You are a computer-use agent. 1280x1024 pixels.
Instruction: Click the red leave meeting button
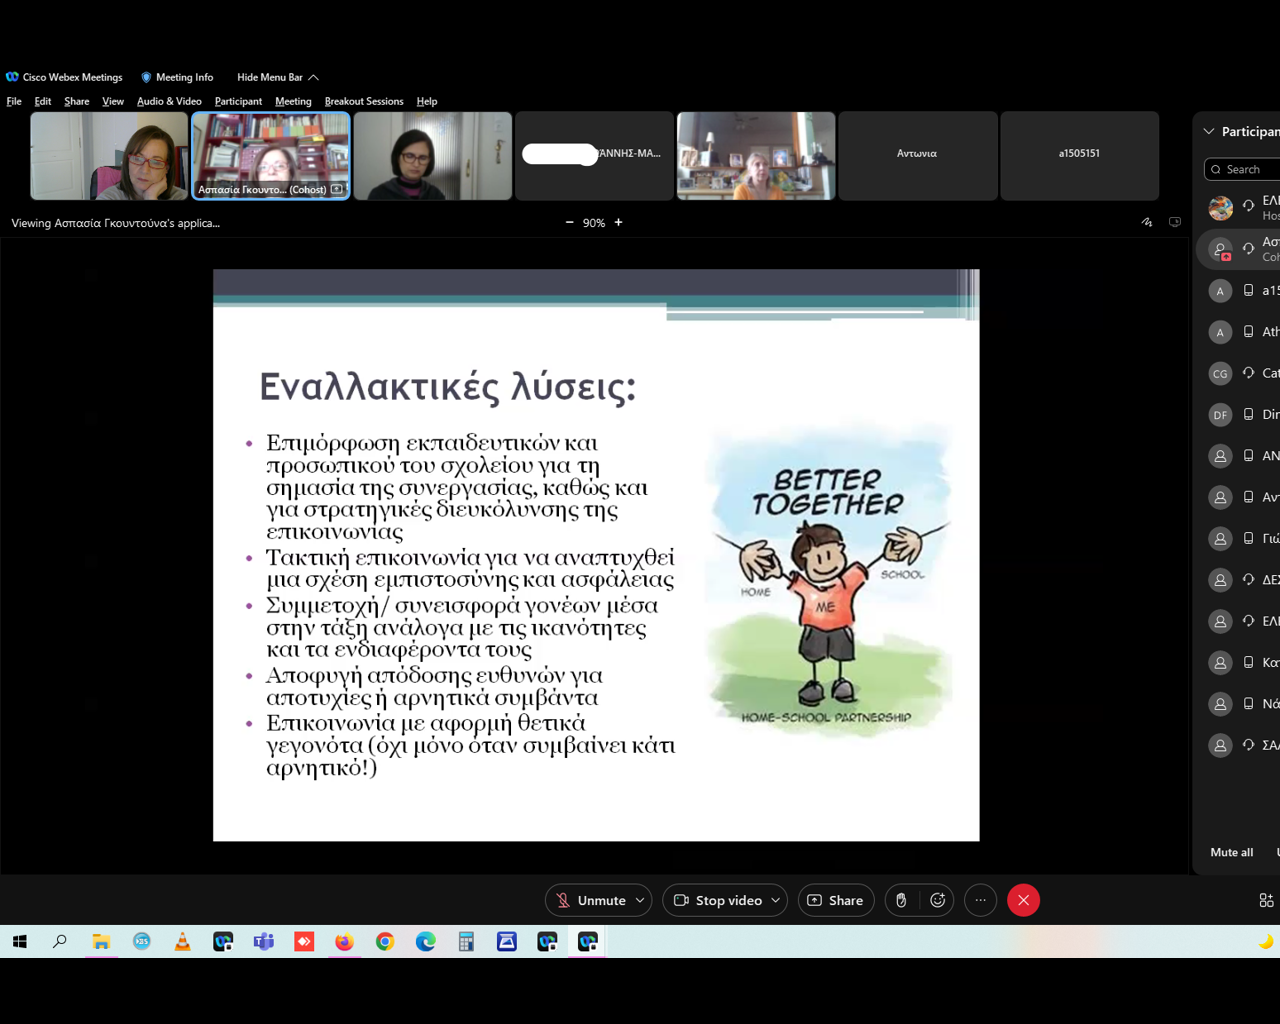tap(1023, 900)
